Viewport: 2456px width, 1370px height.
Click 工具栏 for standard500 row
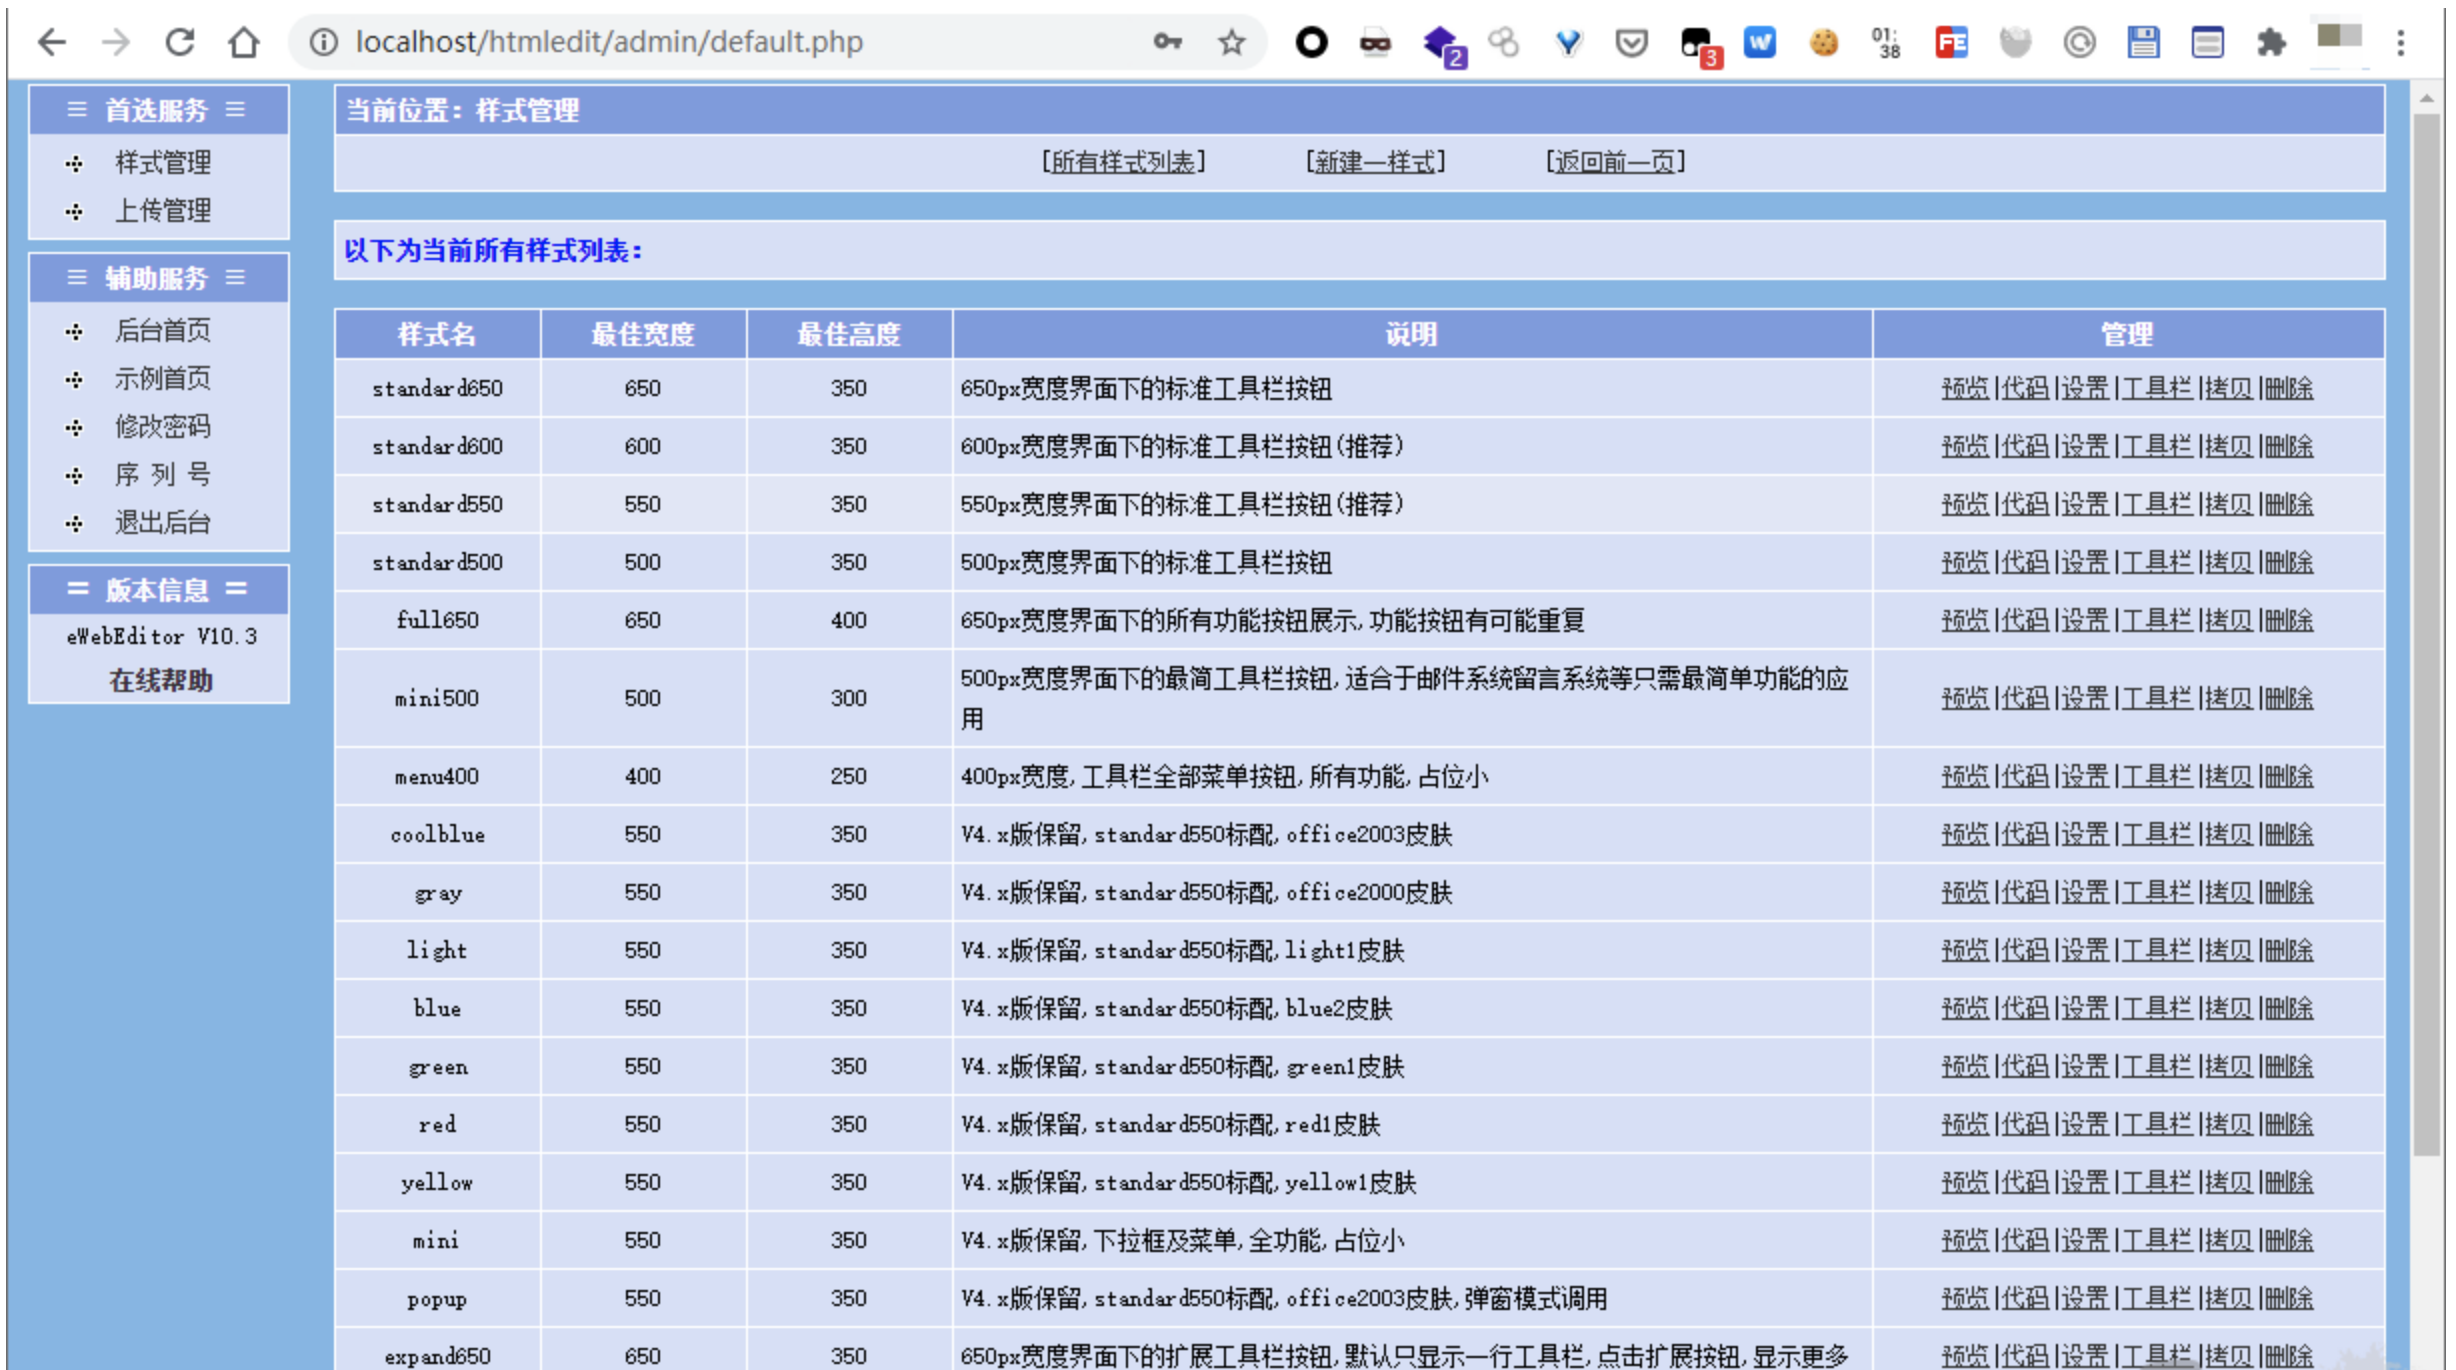(2157, 562)
